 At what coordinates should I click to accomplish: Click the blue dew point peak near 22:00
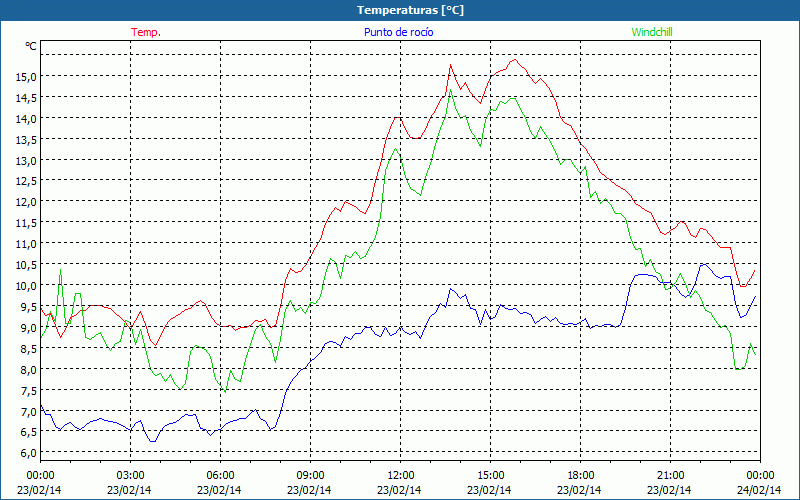pos(704,264)
